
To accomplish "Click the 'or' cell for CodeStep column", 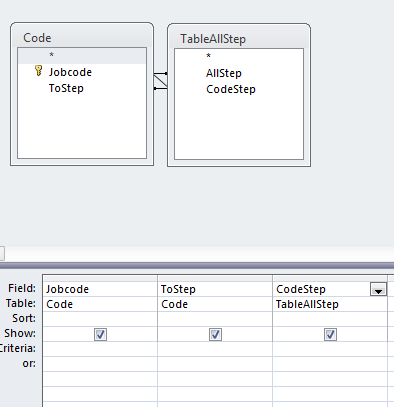I will (x=330, y=364).
